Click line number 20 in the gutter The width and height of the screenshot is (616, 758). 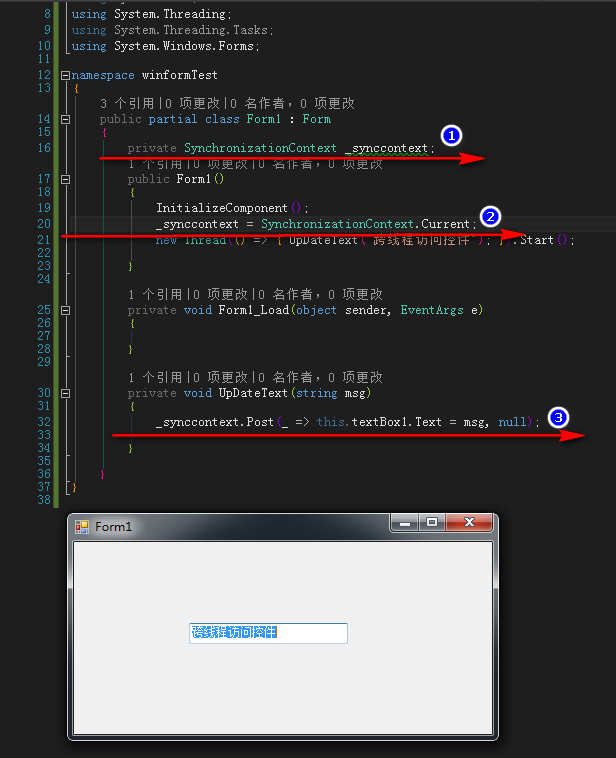point(44,224)
